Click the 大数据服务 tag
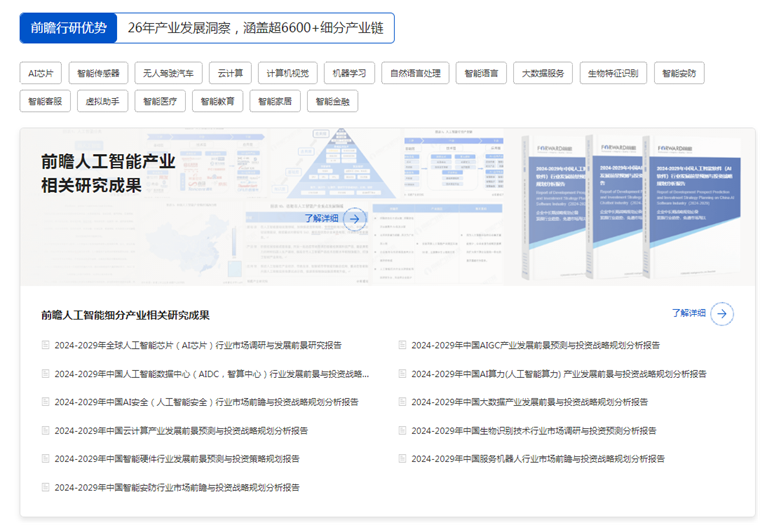The width and height of the screenshot is (760, 525). point(543,73)
